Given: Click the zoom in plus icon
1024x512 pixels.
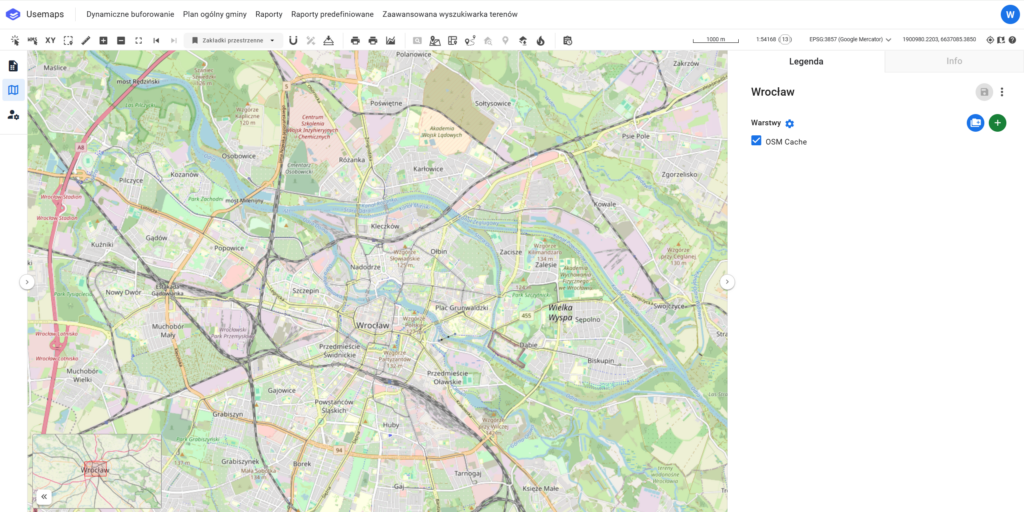Looking at the screenshot, I should 103,40.
